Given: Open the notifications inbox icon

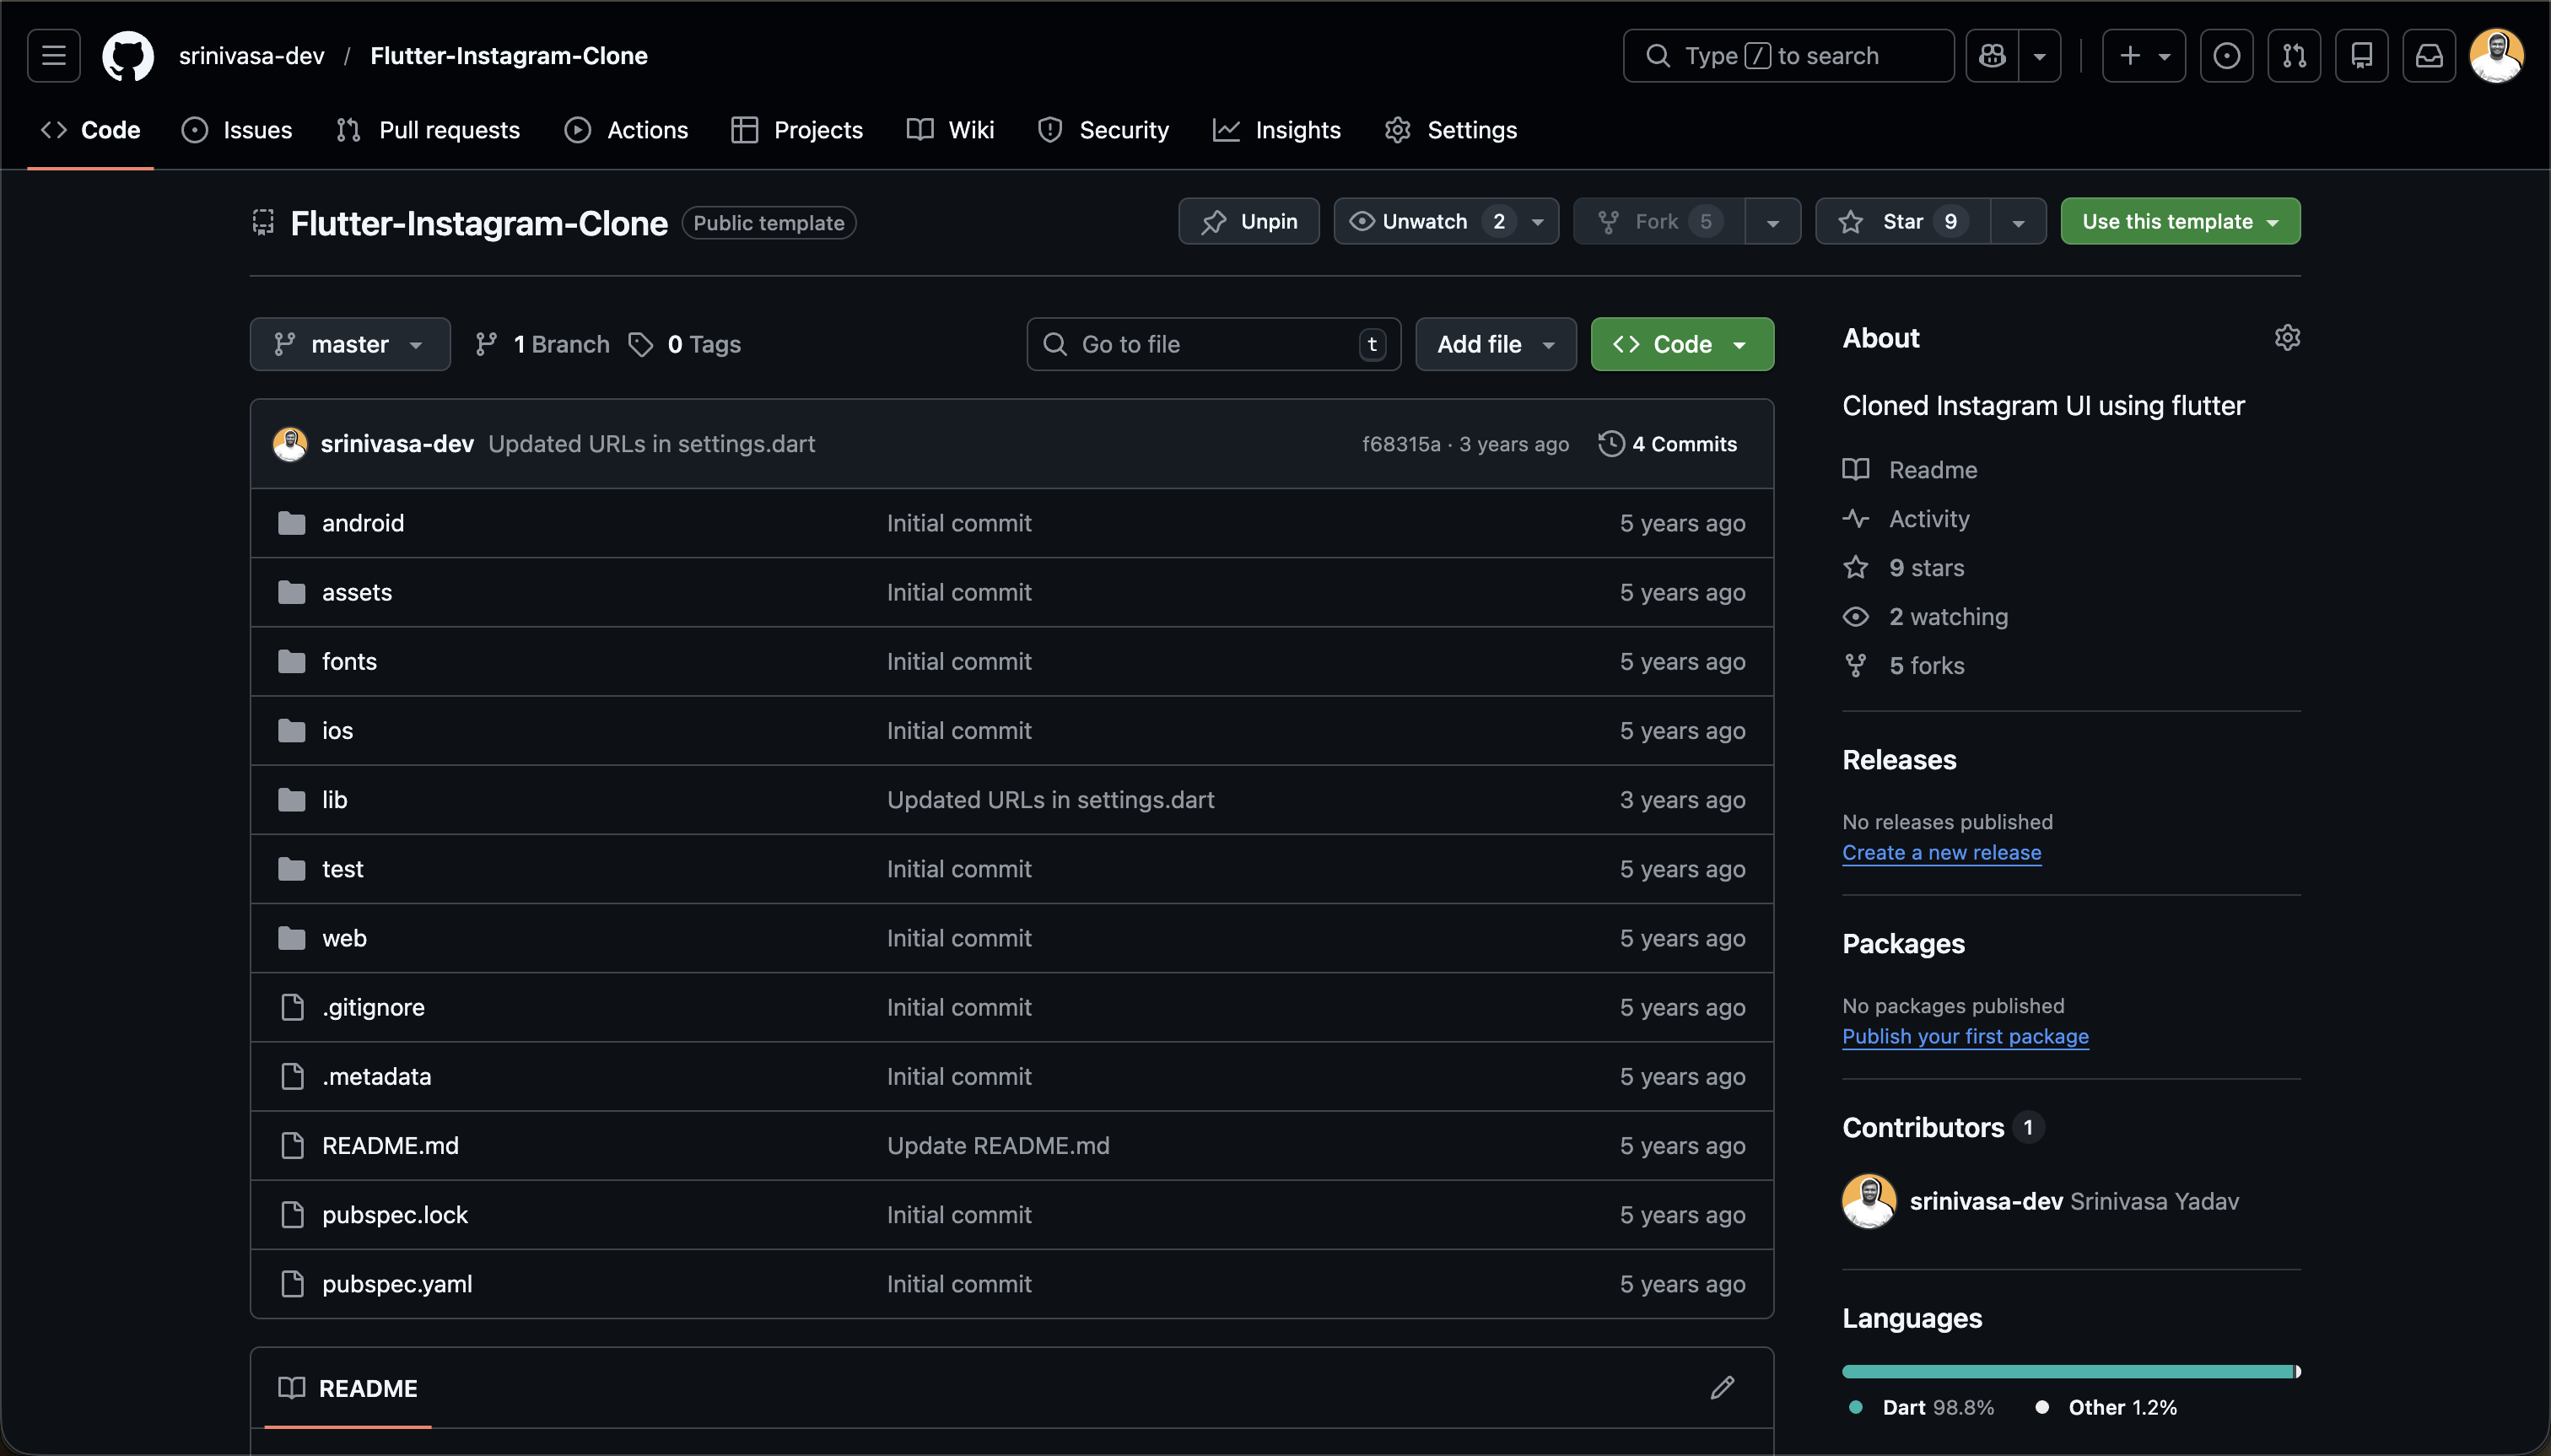Looking at the screenshot, I should [2429, 56].
